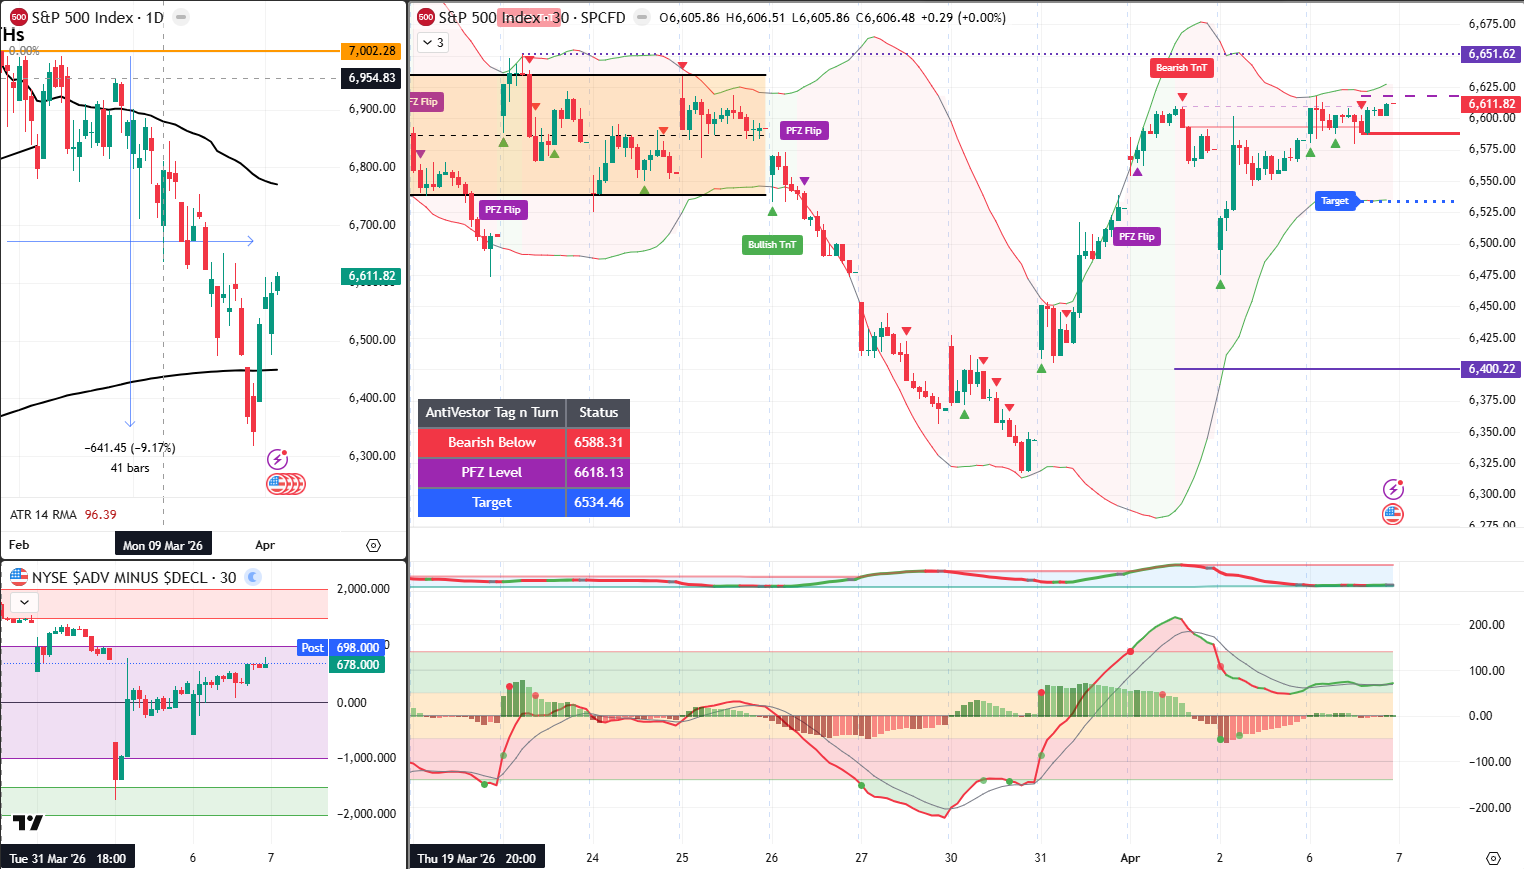The width and height of the screenshot is (1524, 869).
Task: Click the Post badge in the NYSE panel
Action: (x=312, y=647)
